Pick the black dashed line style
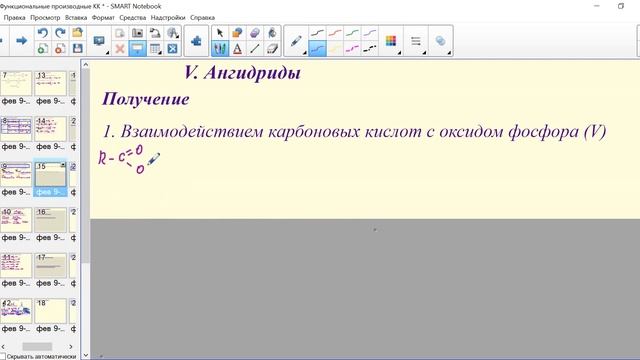This screenshot has width=640, height=360. (370, 49)
